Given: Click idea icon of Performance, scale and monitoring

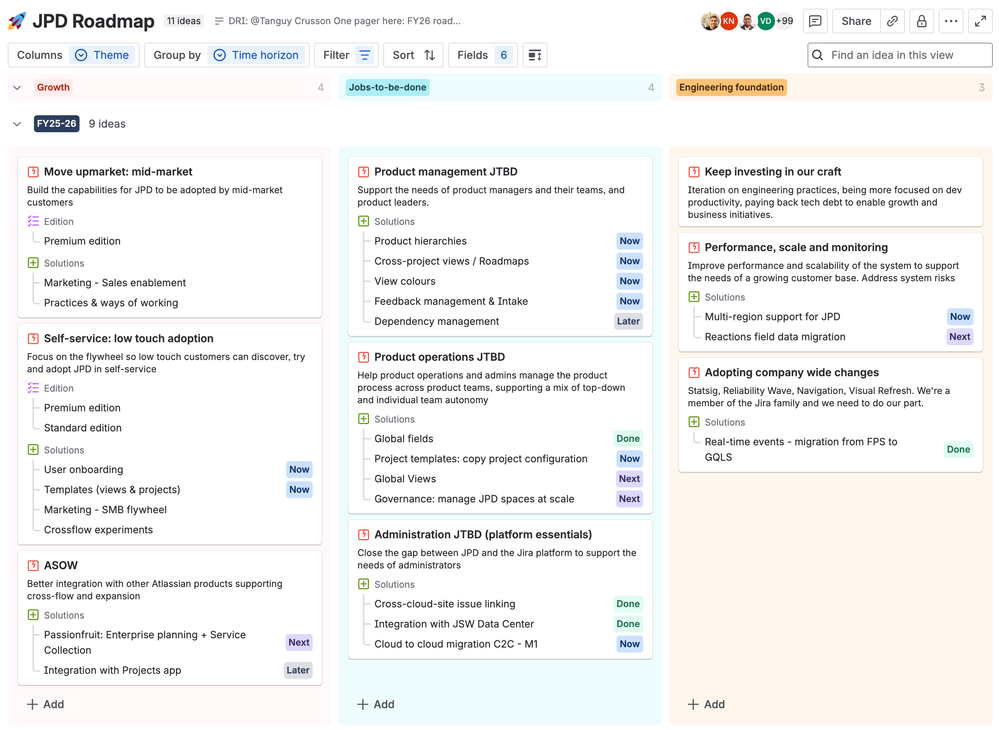Looking at the screenshot, I should (694, 248).
